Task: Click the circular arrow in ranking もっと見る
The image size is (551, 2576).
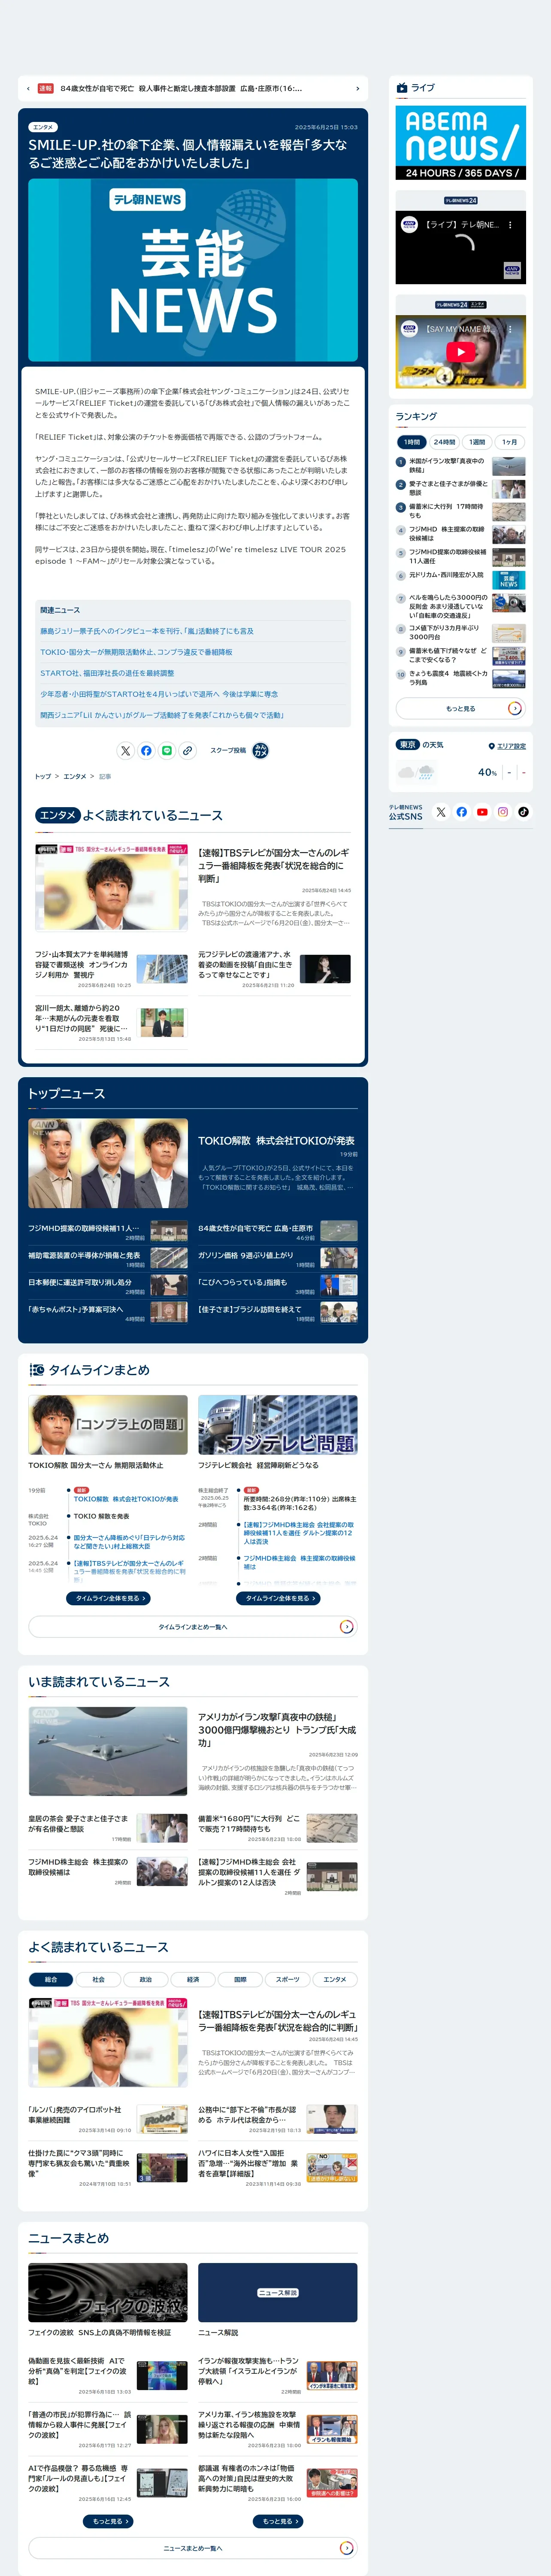Action: [x=514, y=708]
